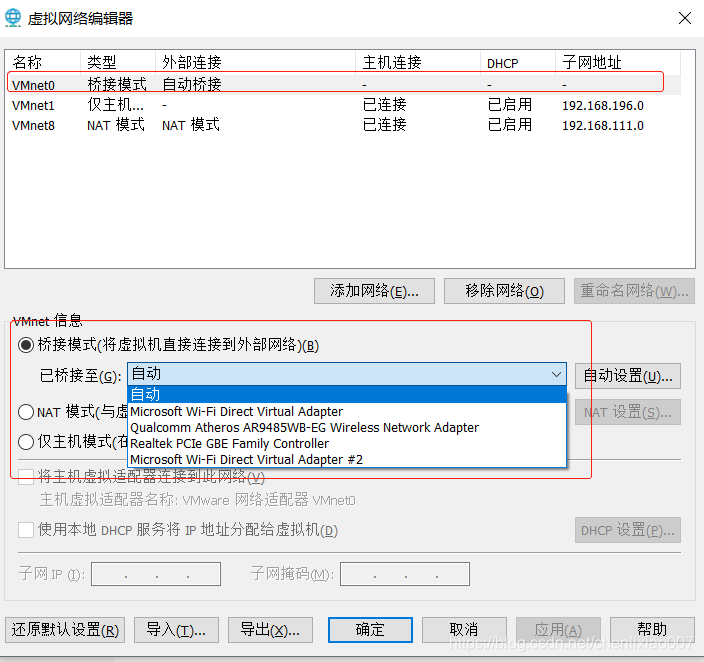Click 名称 column header
The width and height of the screenshot is (704, 662).
click(43, 62)
